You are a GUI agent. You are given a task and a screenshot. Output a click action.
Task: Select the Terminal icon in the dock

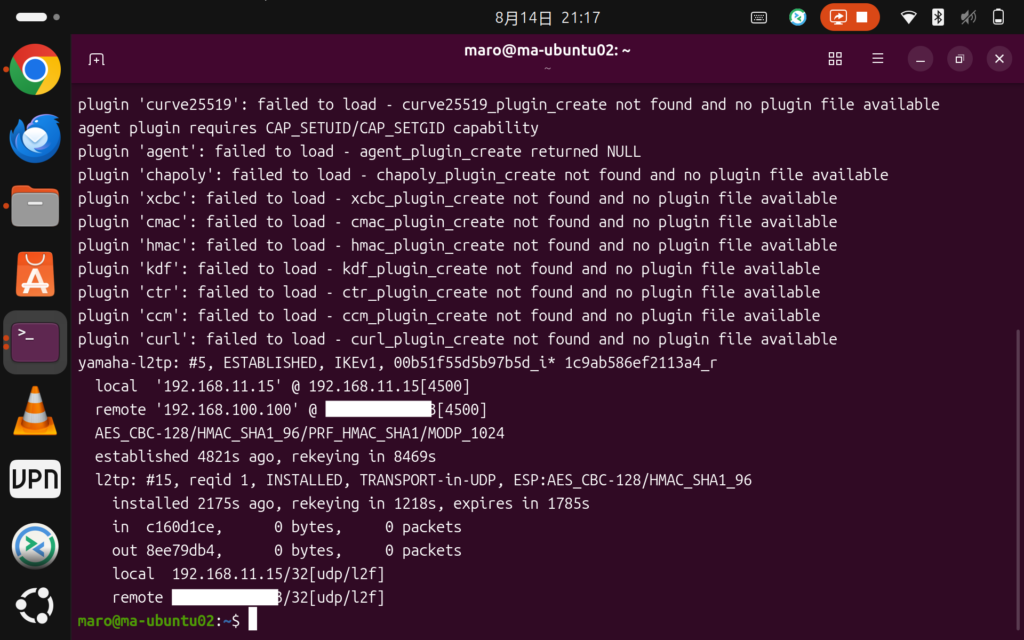(35, 342)
